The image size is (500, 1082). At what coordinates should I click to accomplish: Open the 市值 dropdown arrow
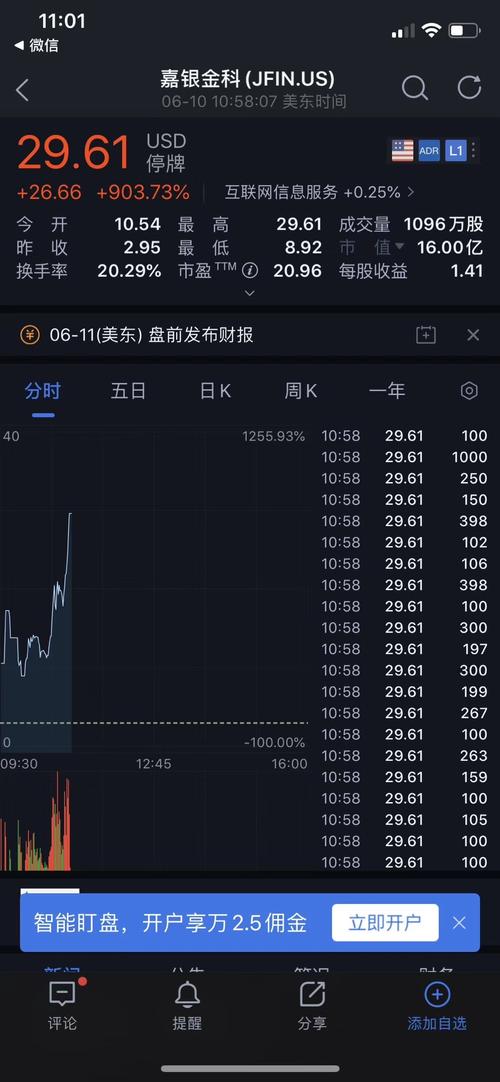[399, 246]
